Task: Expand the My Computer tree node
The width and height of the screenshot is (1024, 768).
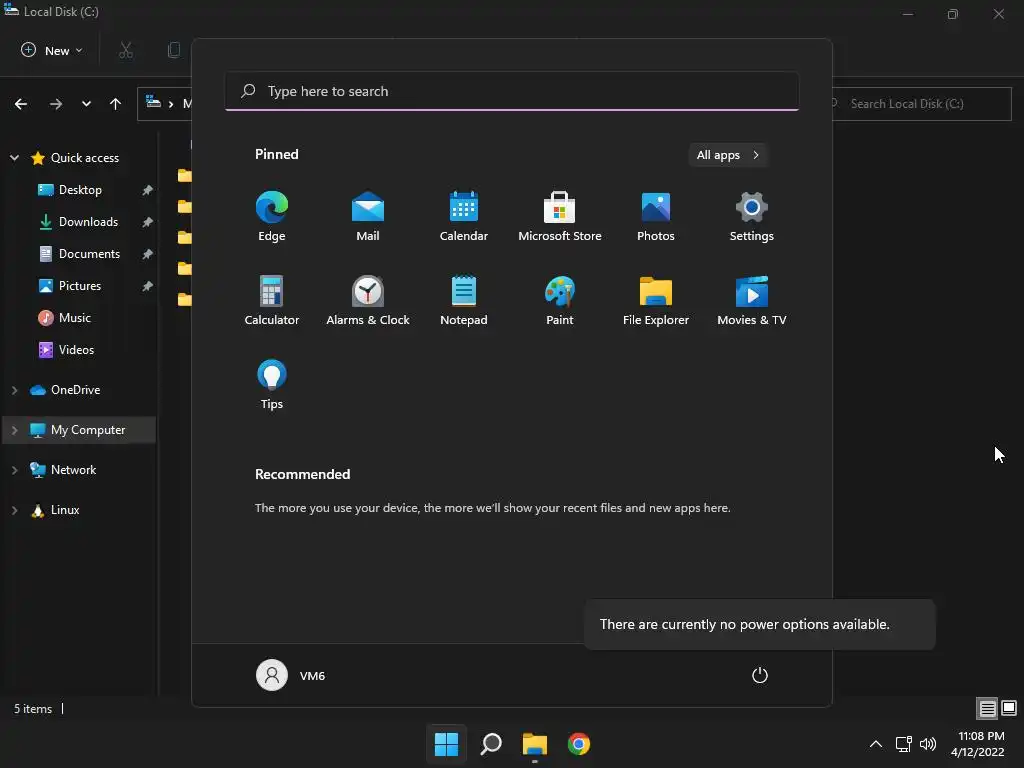Action: pos(14,430)
